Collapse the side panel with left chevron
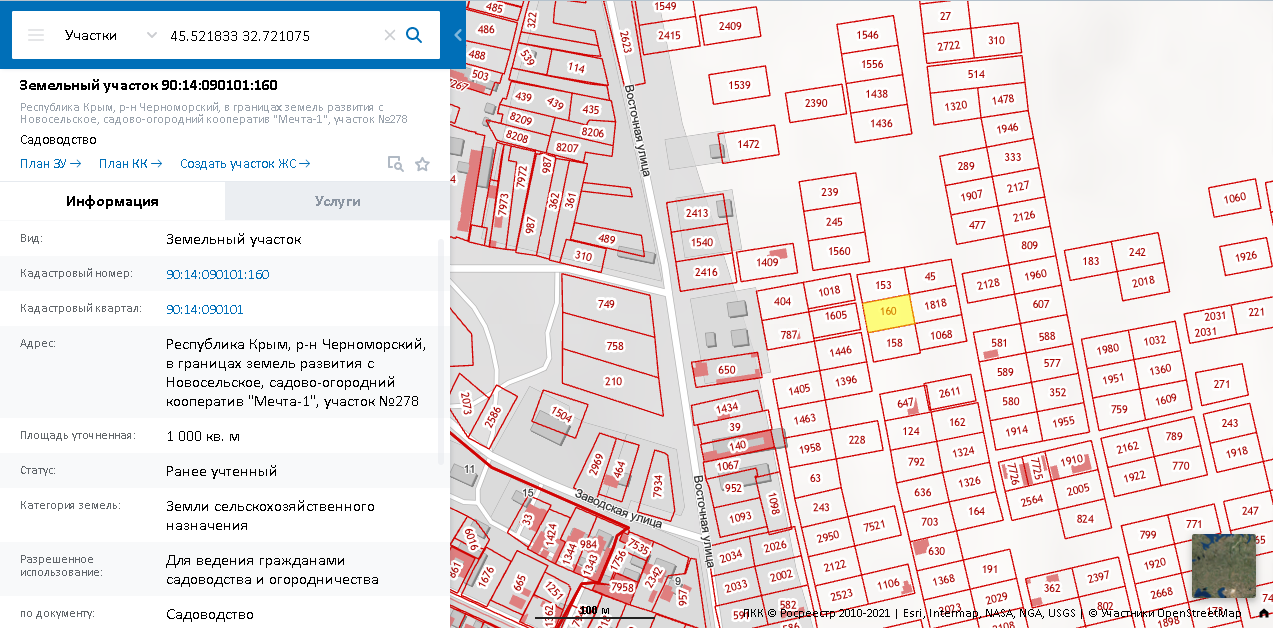Screen dimensions: 1273x628 pos(458,35)
